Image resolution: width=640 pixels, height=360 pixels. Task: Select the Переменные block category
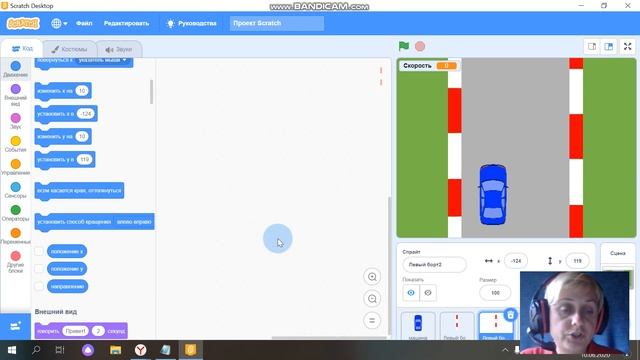coord(16,236)
